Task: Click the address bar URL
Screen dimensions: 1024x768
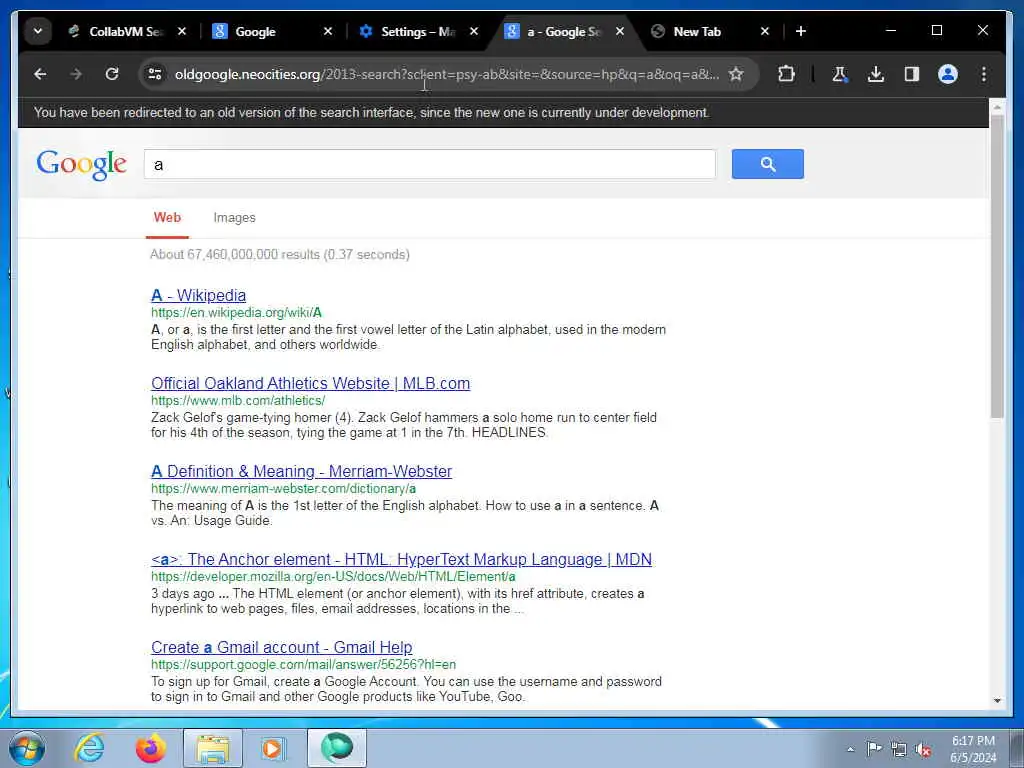Action: click(x=447, y=74)
